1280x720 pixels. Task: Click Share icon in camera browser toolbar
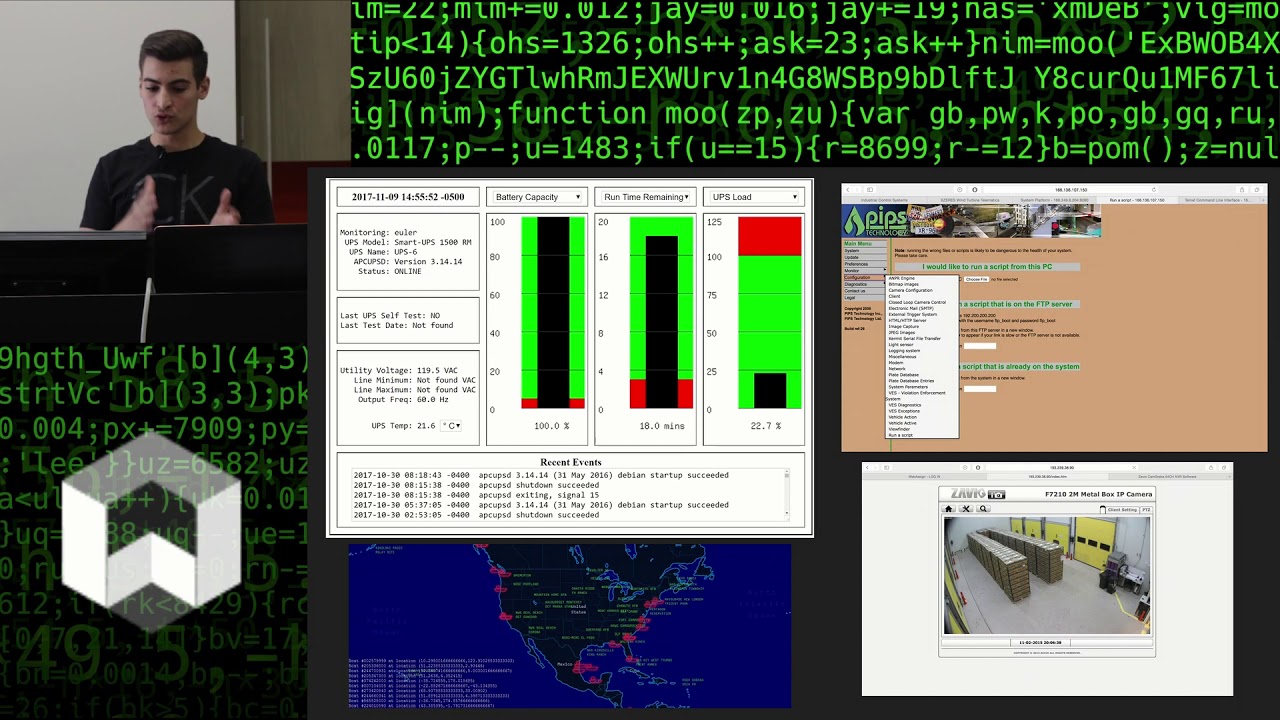pyautogui.click(x=1210, y=467)
